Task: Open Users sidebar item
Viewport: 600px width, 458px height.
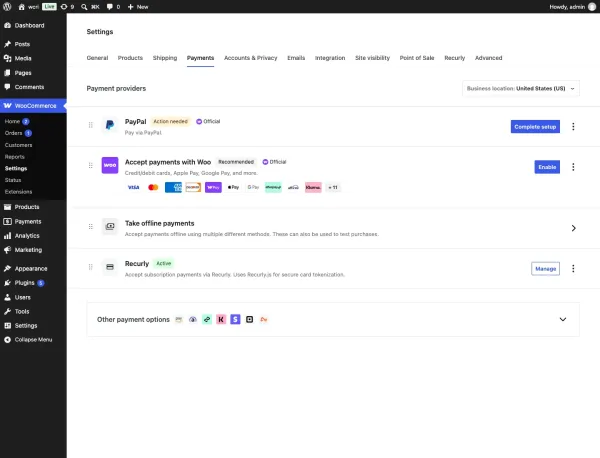Action: pyautogui.click(x=23, y=297)
